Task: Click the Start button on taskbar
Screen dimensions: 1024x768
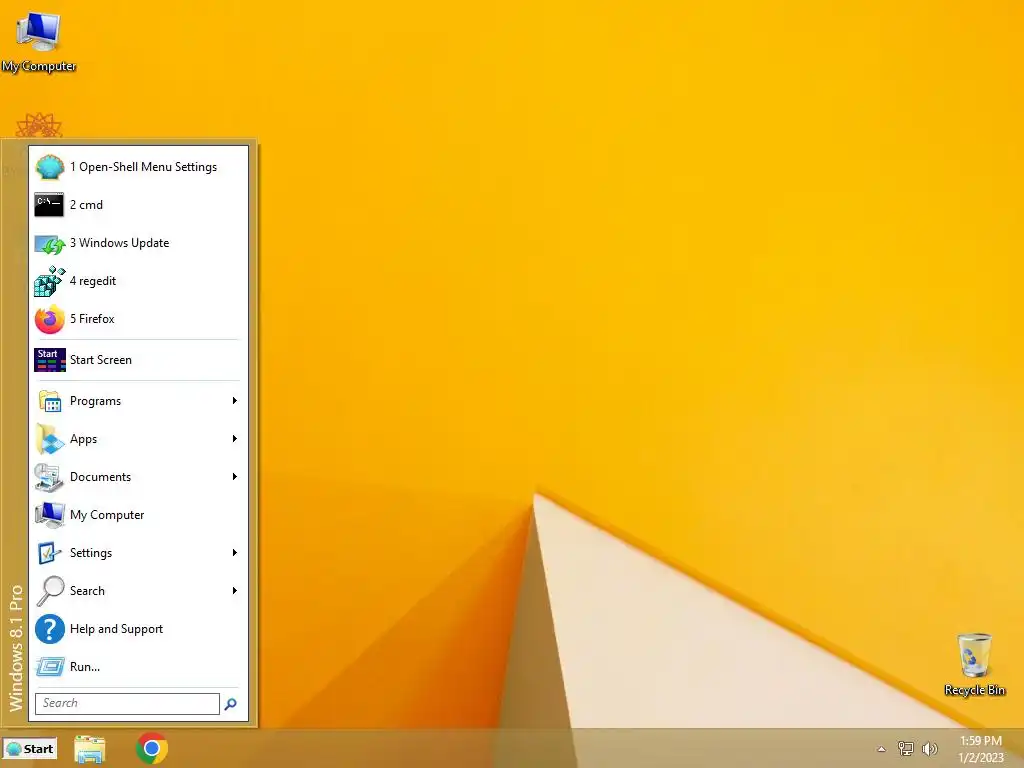Action: (x=29, y=749)
